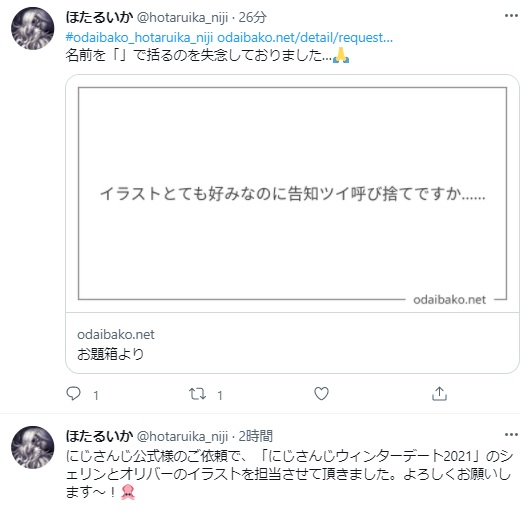Open the second tweet about にじさんじウィンターデート2021
Screen dimensions: 520x511
click(x=288, y=474)
